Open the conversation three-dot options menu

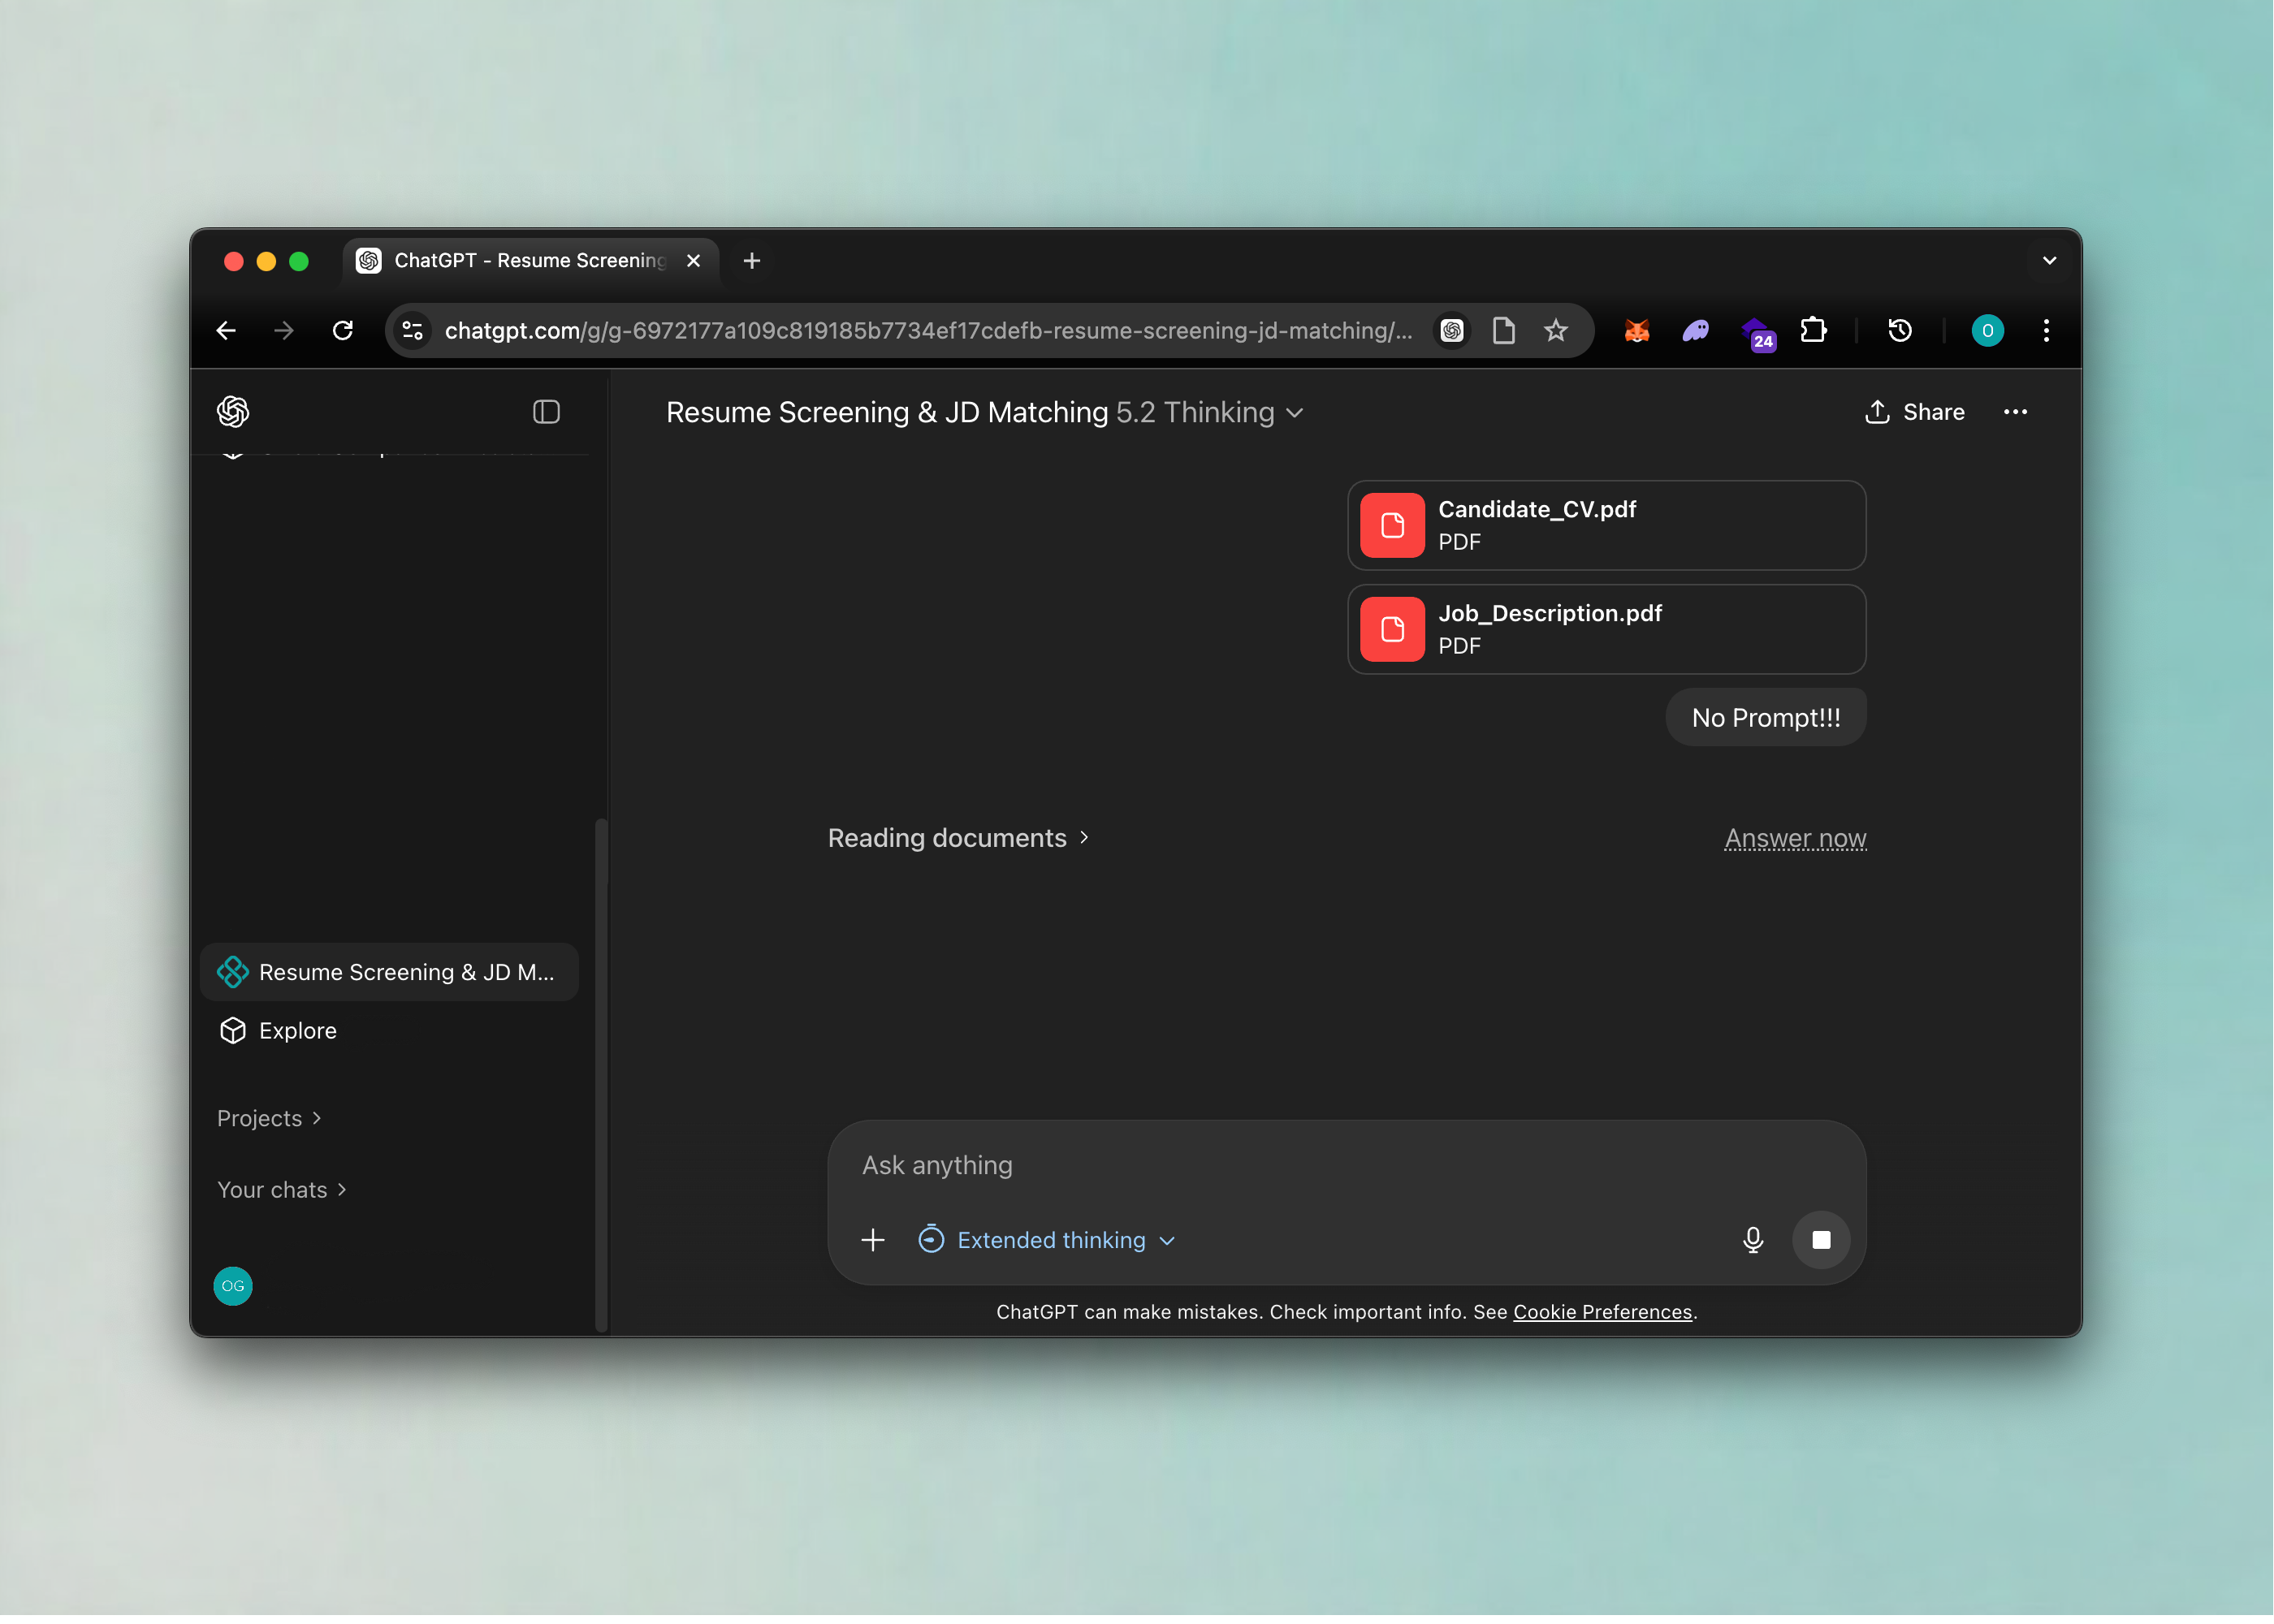(2015, 412)
